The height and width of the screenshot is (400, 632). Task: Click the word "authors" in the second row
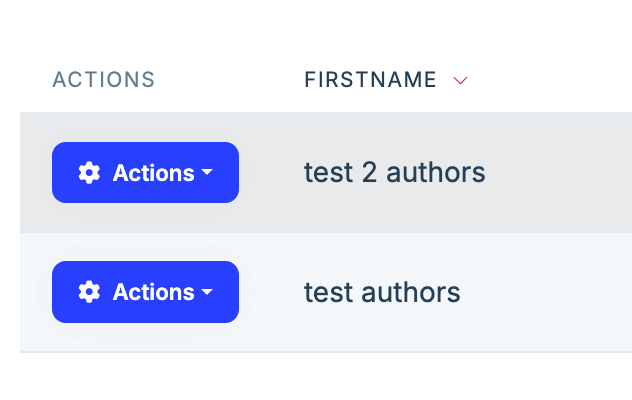point(411,292)
